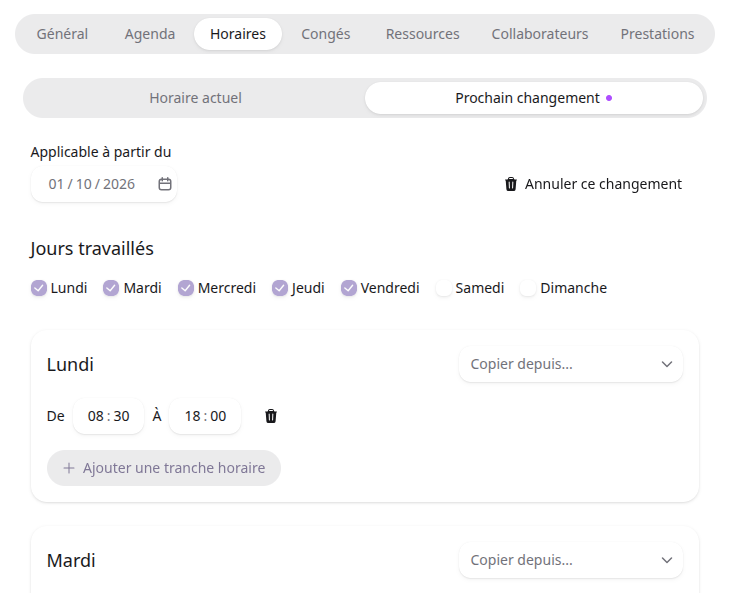Edit the Applicable à partir du date field
This screenshot has height=593, width=741.
104,184
